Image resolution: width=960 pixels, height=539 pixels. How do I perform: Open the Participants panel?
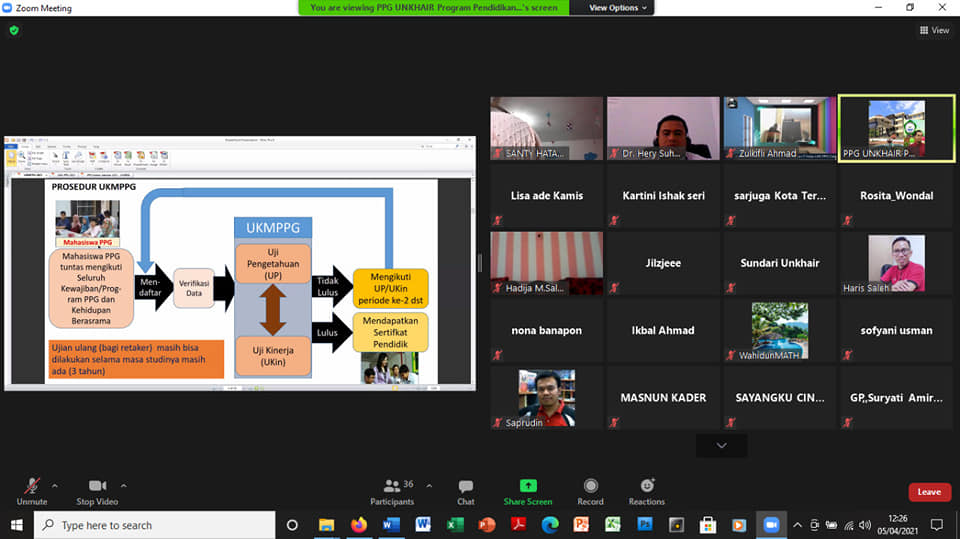391,491
